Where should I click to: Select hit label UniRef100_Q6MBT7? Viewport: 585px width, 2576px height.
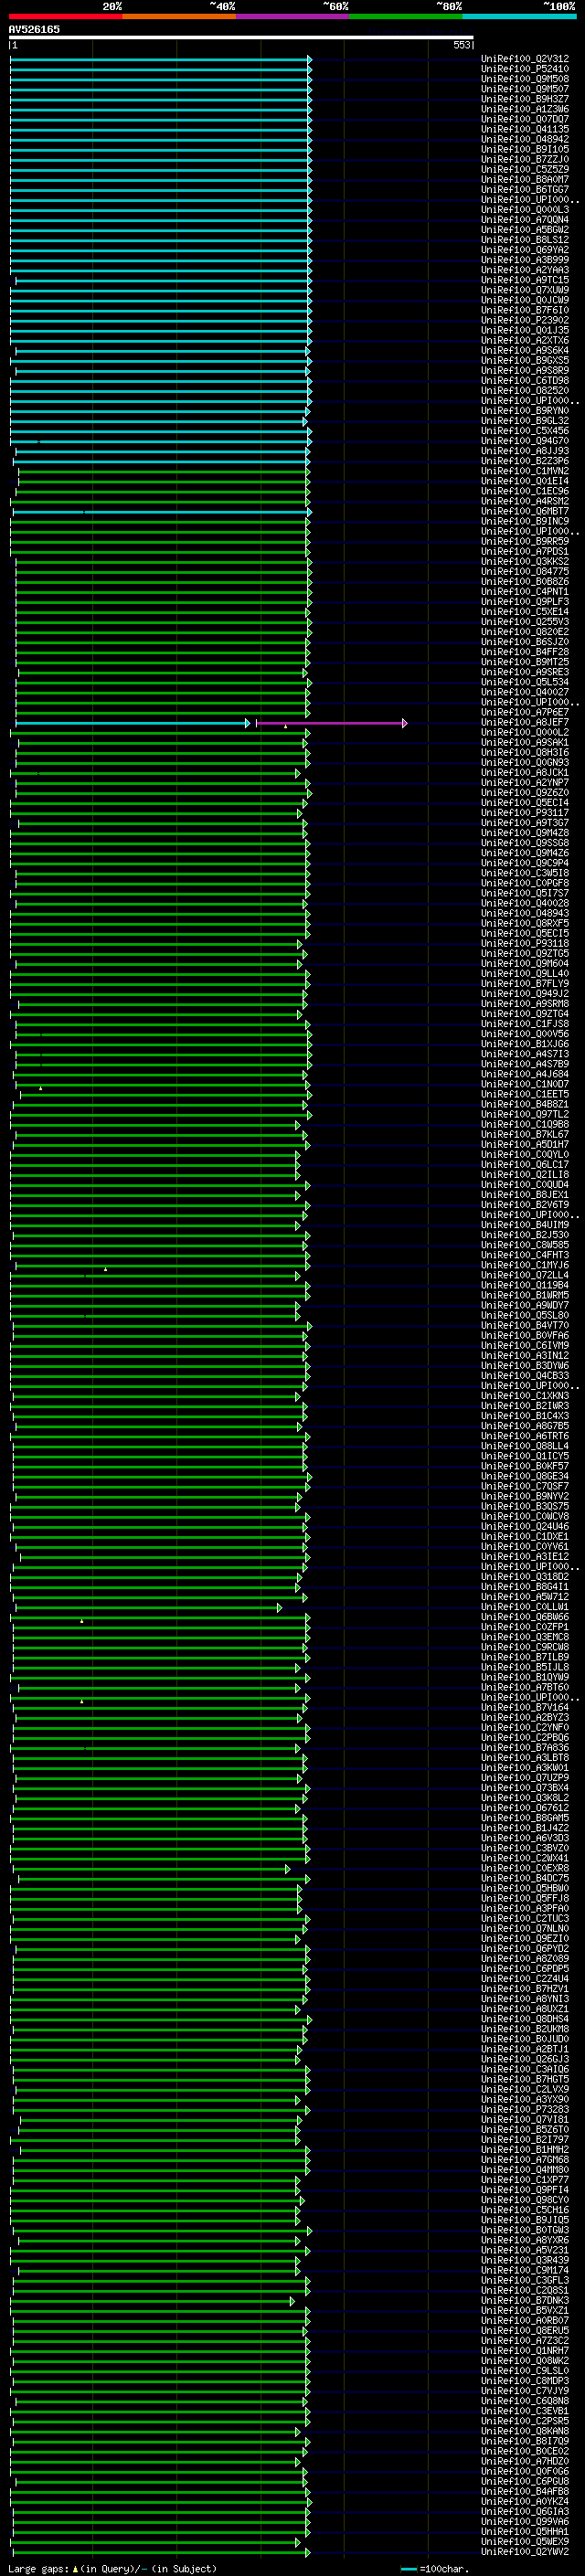[525, 511]
